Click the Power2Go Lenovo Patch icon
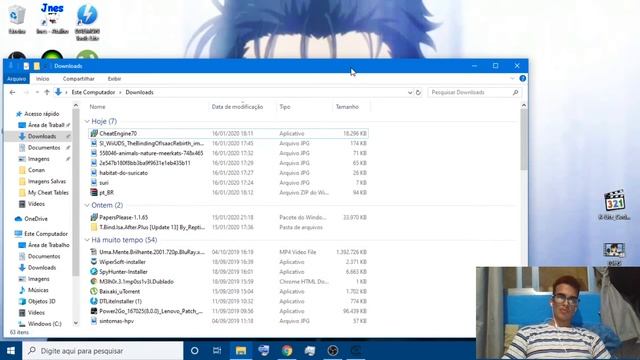 (x=94, y=311)
